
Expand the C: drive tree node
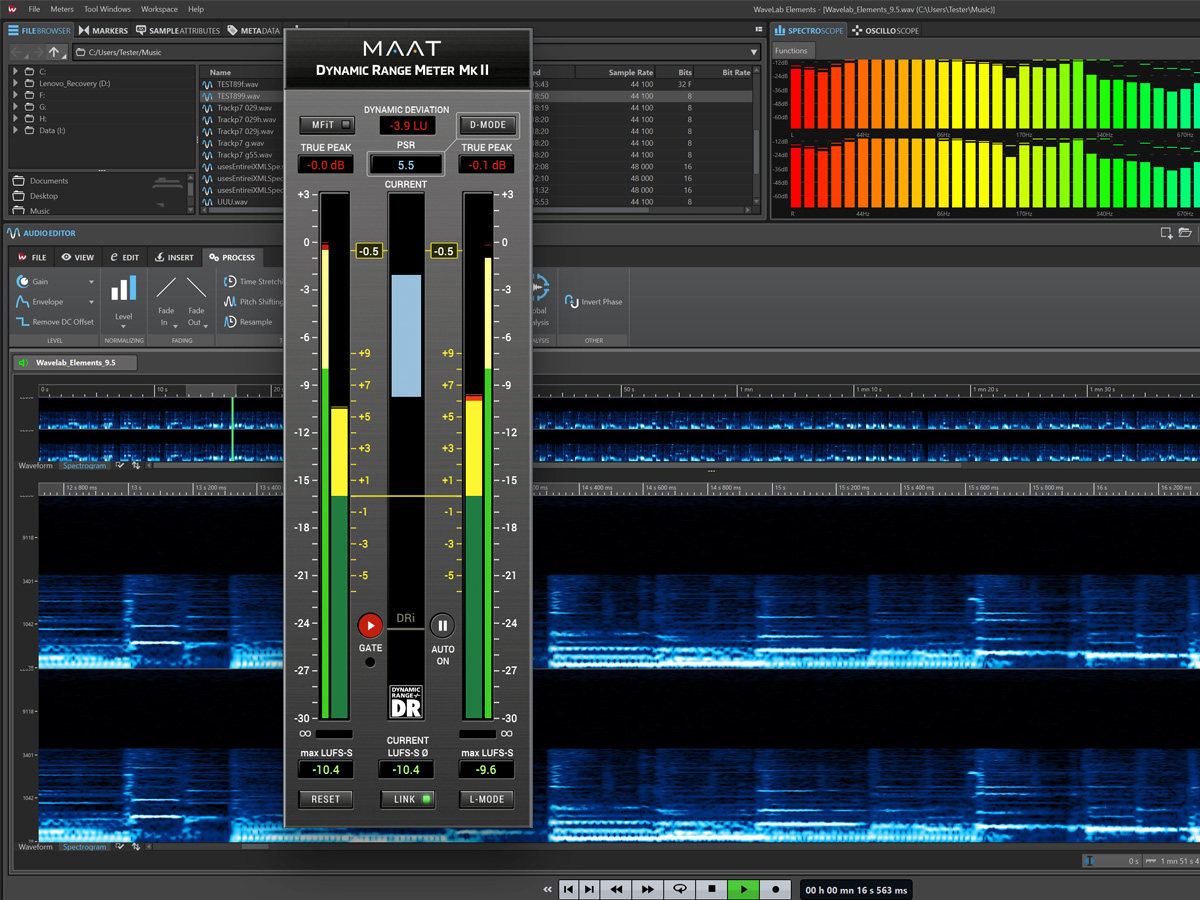click(x=16, y=72)
